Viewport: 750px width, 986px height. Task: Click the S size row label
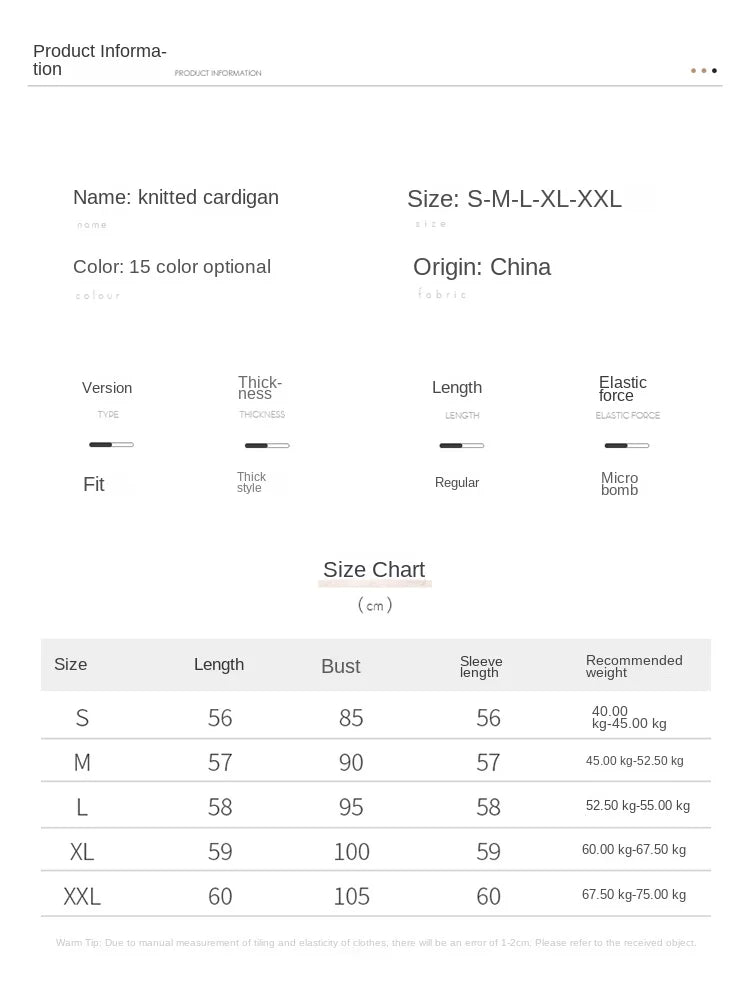point(82,717)
